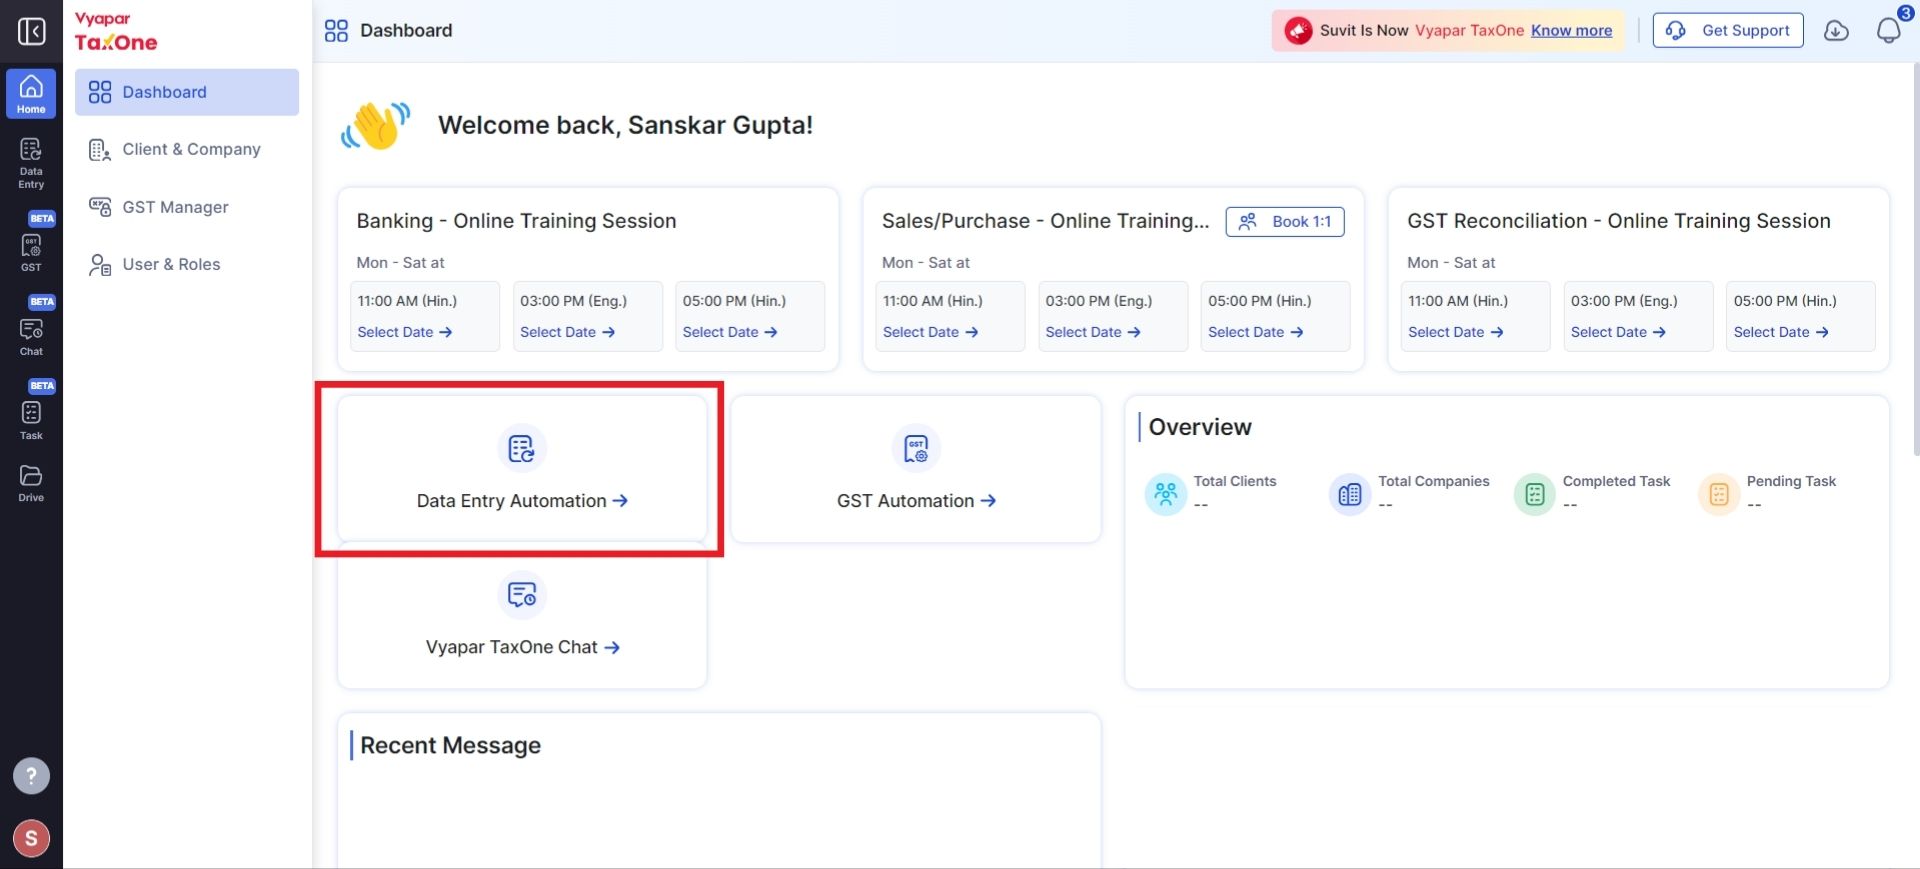Select Date for Sales/Purchase 05:00 PM session
The width and height of the screenshot is (1920, 869).
[x=1255, y=332]
